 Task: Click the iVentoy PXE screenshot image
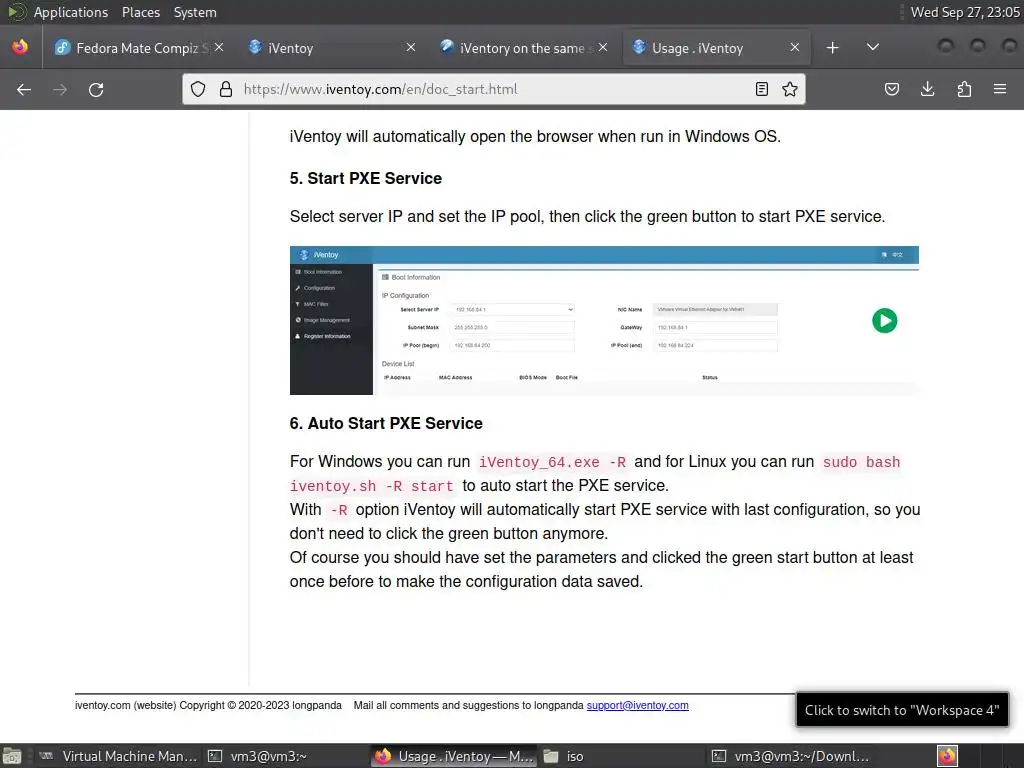pyautogui.click(x=604, y=320)
